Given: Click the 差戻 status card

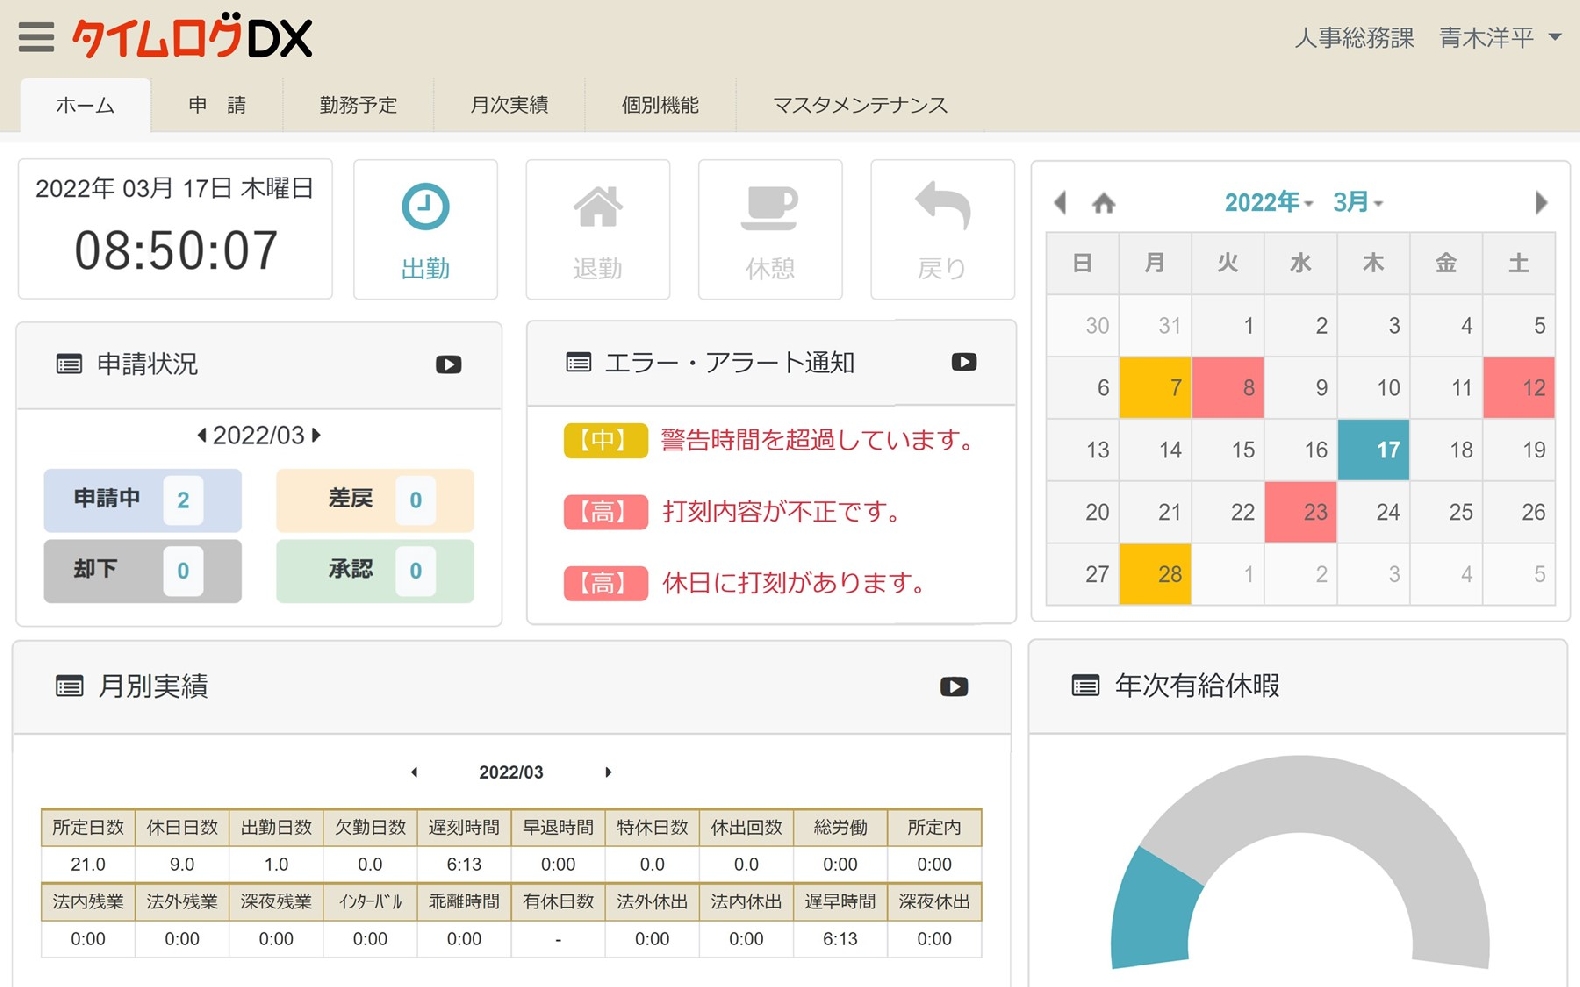Looking at the screenshot, I should pos(375,500).
